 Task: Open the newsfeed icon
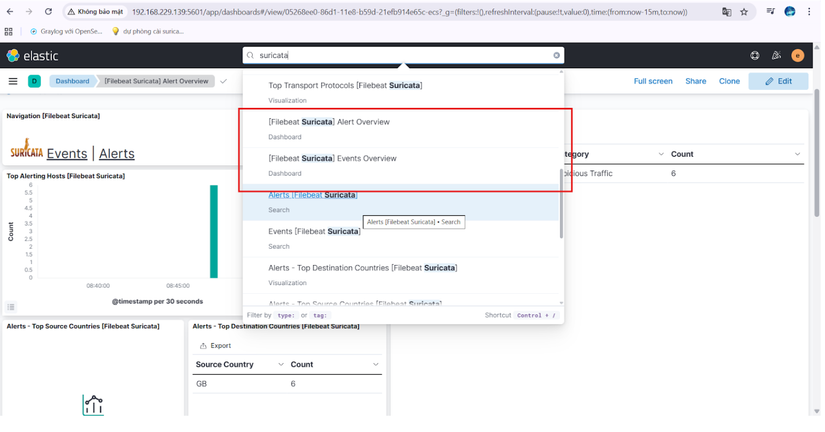tap(776, 56)
